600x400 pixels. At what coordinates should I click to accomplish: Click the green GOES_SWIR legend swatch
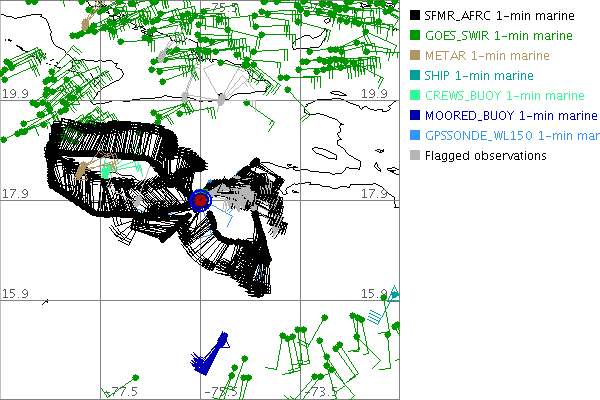tap(415, 36)
